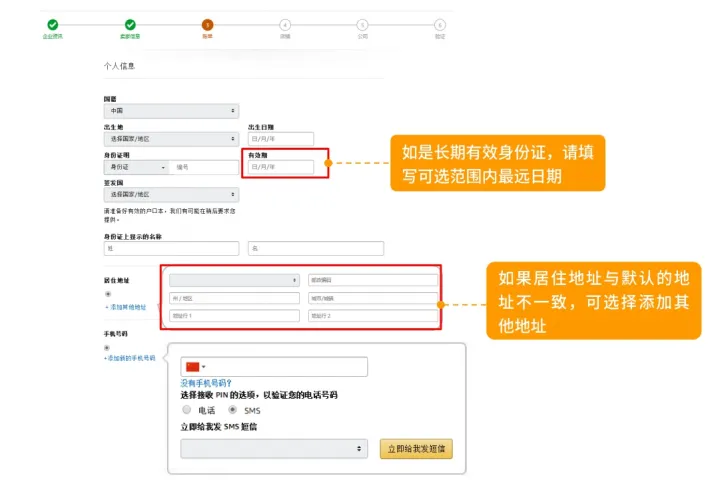
Task: Click the 立即给我发 SMS 短信 label
Action: (219, 427)
